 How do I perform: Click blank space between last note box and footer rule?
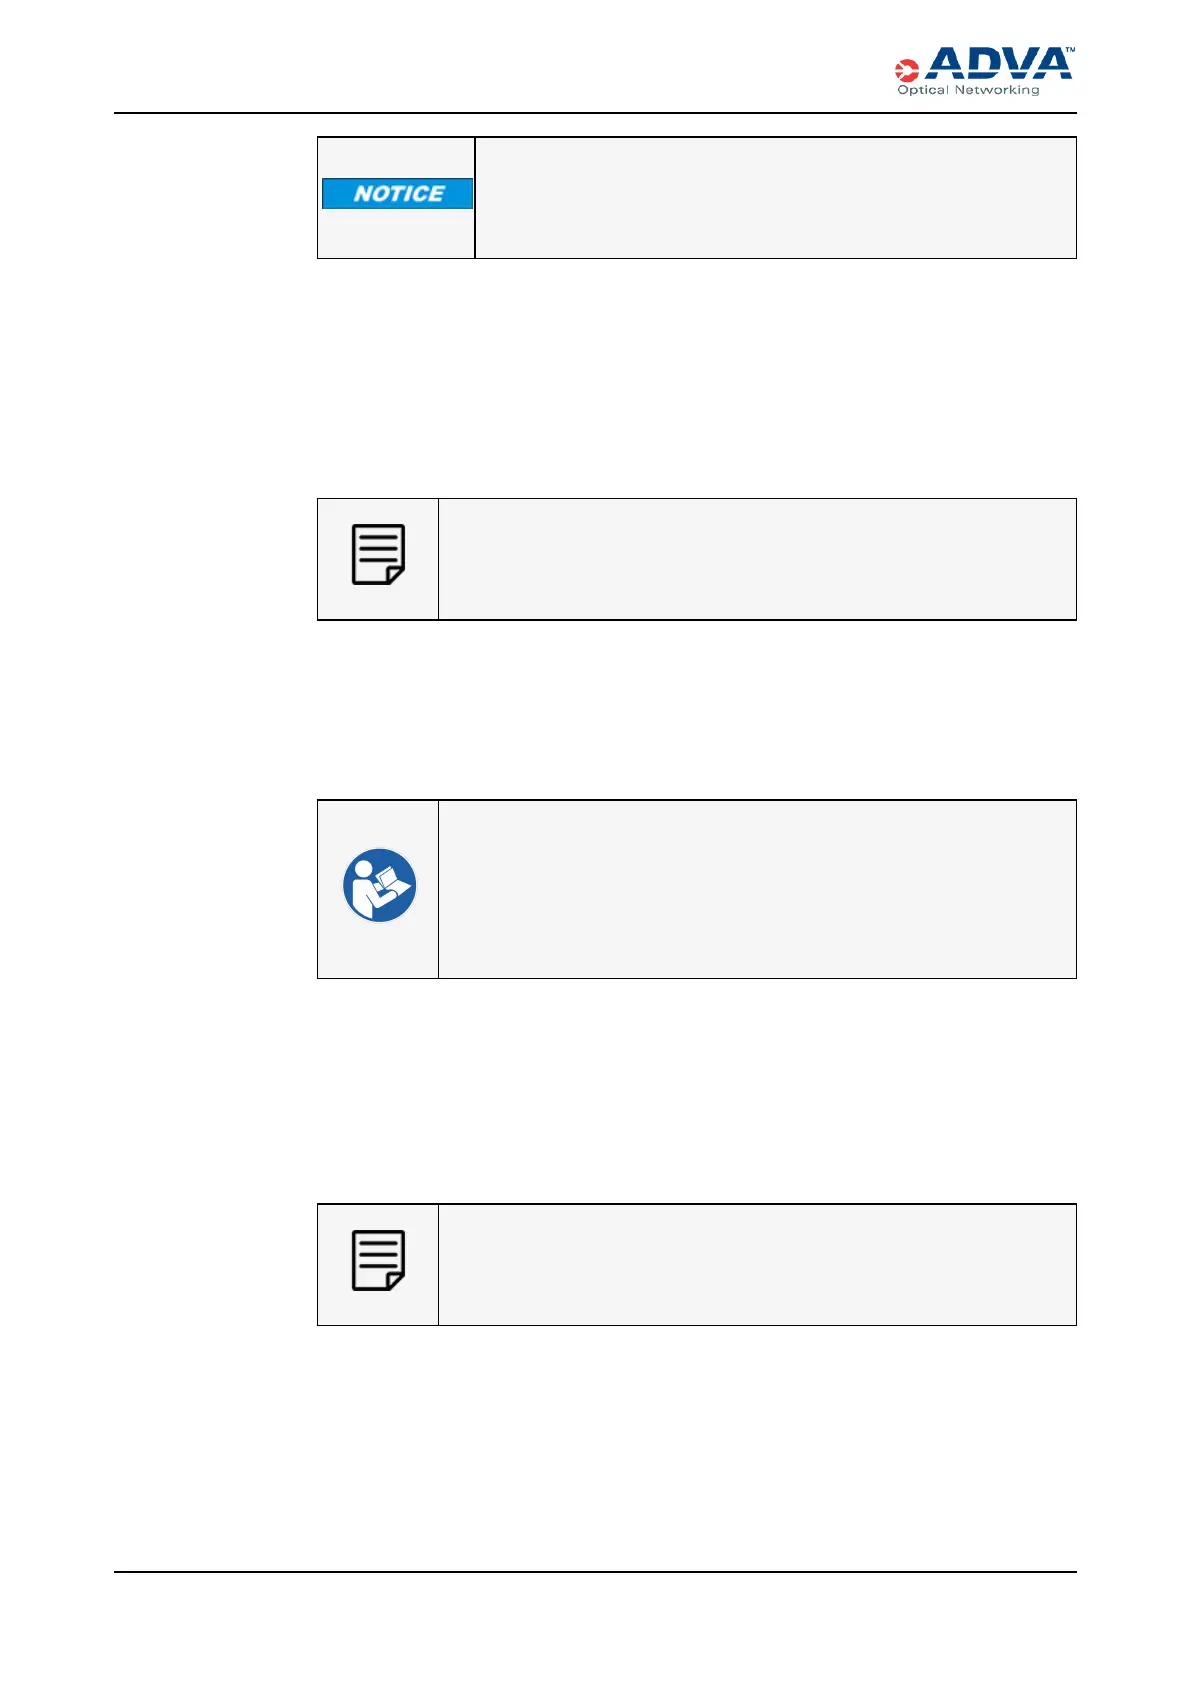point(696,1450)
